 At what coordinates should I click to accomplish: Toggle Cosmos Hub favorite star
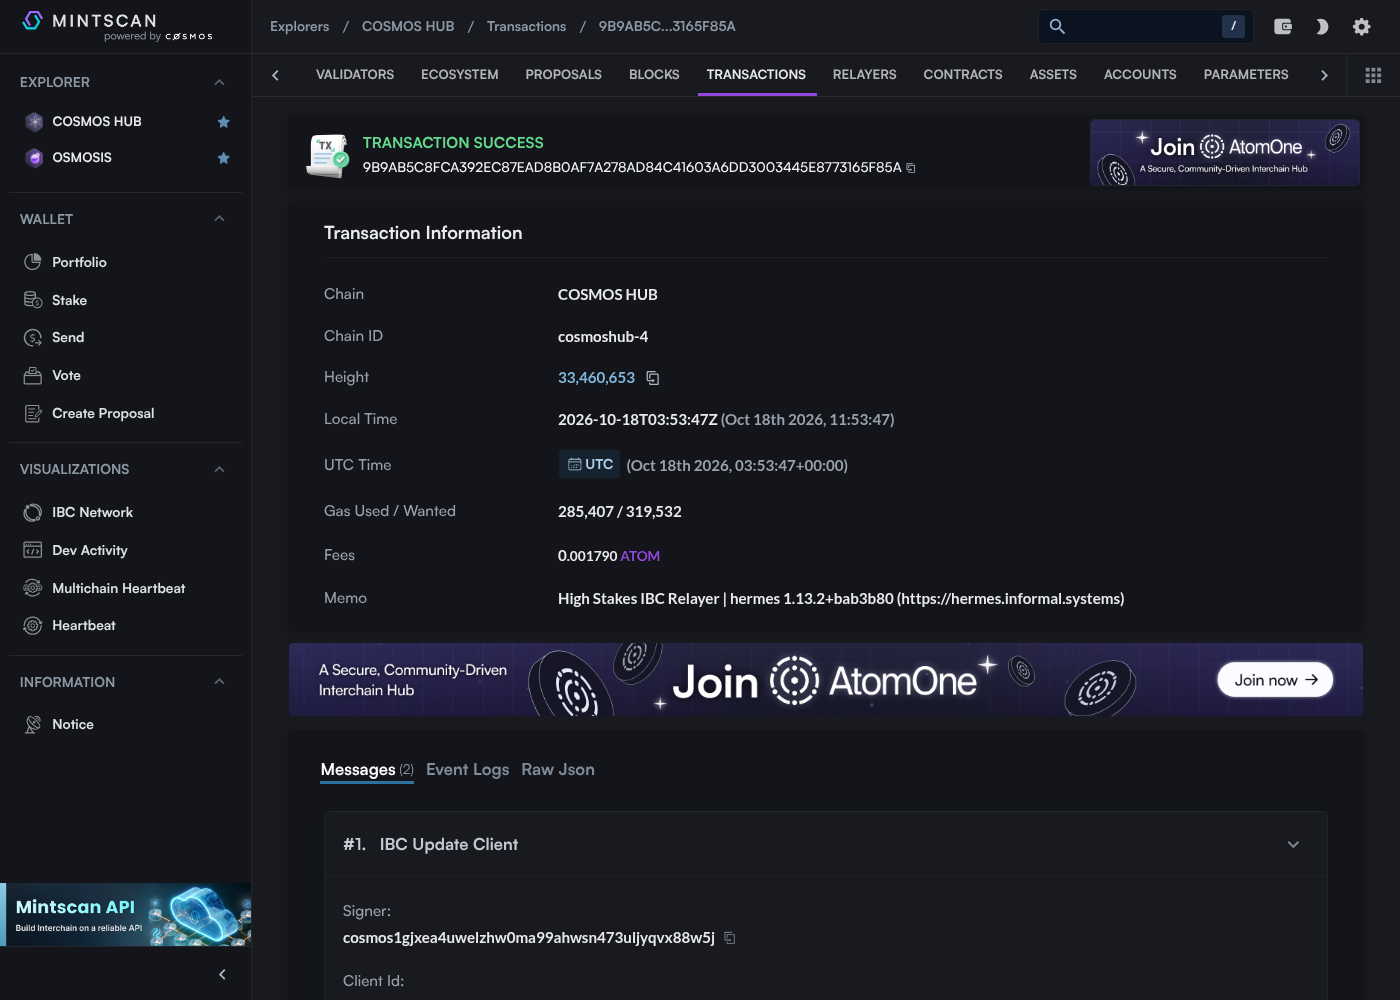coord(224,122)
